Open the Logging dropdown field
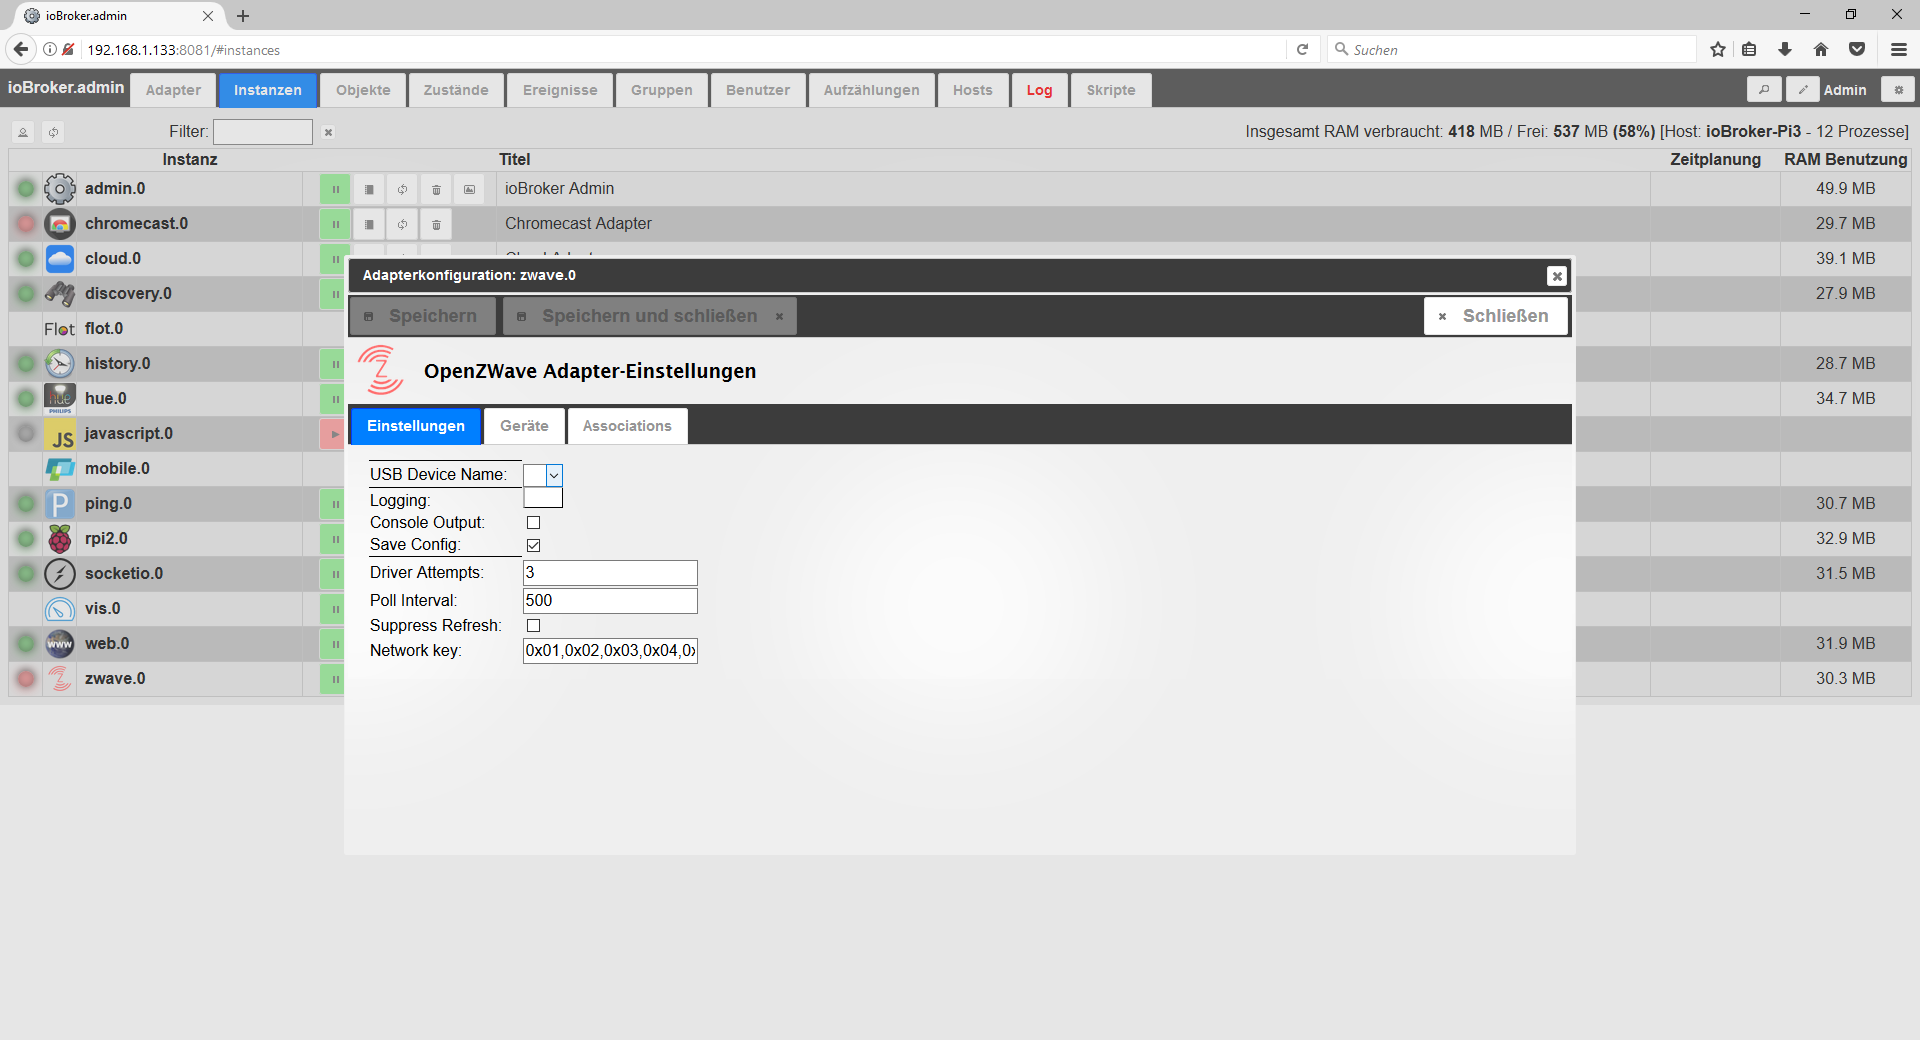The width and height of the screenshot is (1920, 1040). point(543,498)
